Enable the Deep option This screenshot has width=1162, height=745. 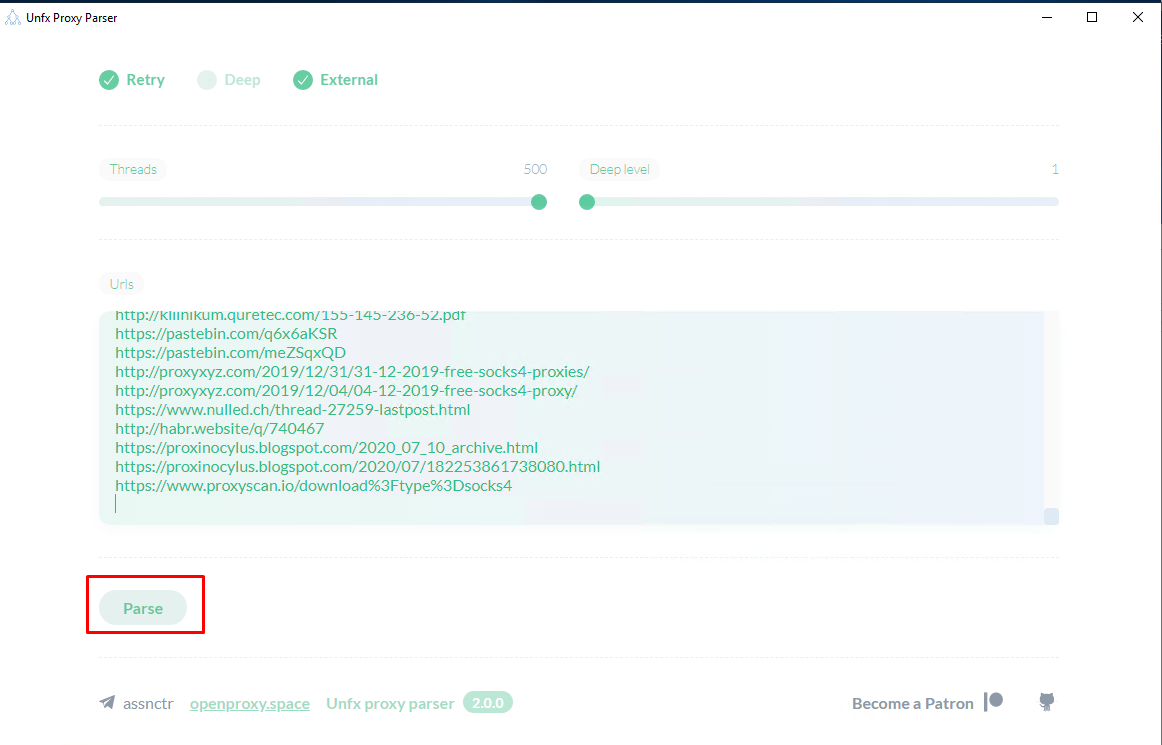(x=207, y=80)
